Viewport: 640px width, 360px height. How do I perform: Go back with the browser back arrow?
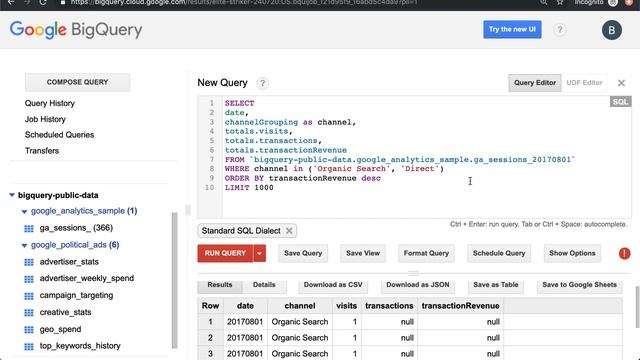11,2
